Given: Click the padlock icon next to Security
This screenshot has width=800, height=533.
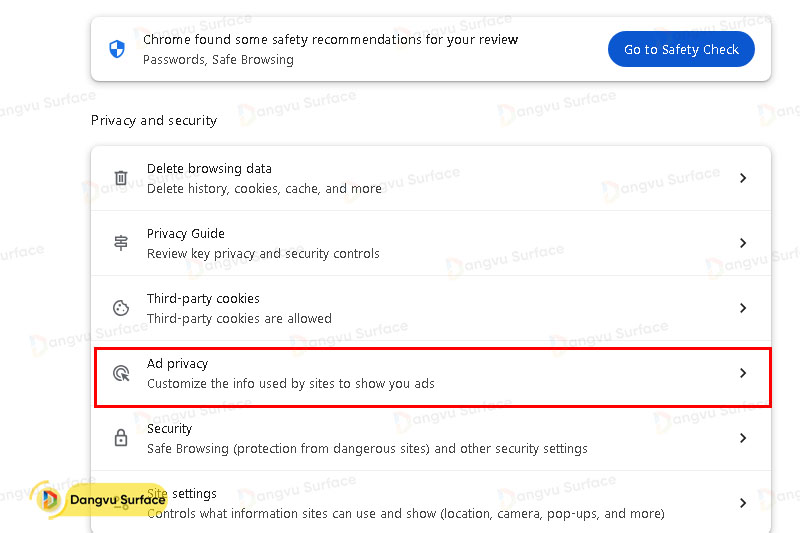Looking at the screenshot, I should pos(121,438).
